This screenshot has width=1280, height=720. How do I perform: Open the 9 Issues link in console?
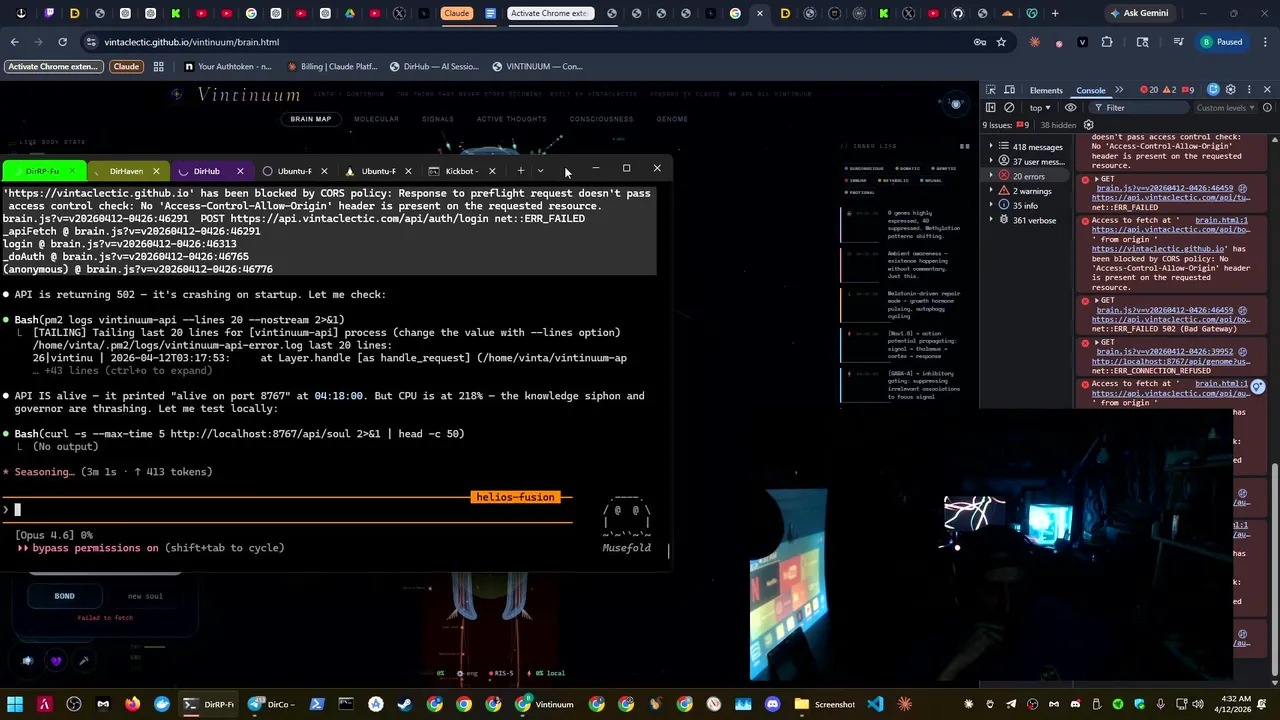pos(1005,125)
